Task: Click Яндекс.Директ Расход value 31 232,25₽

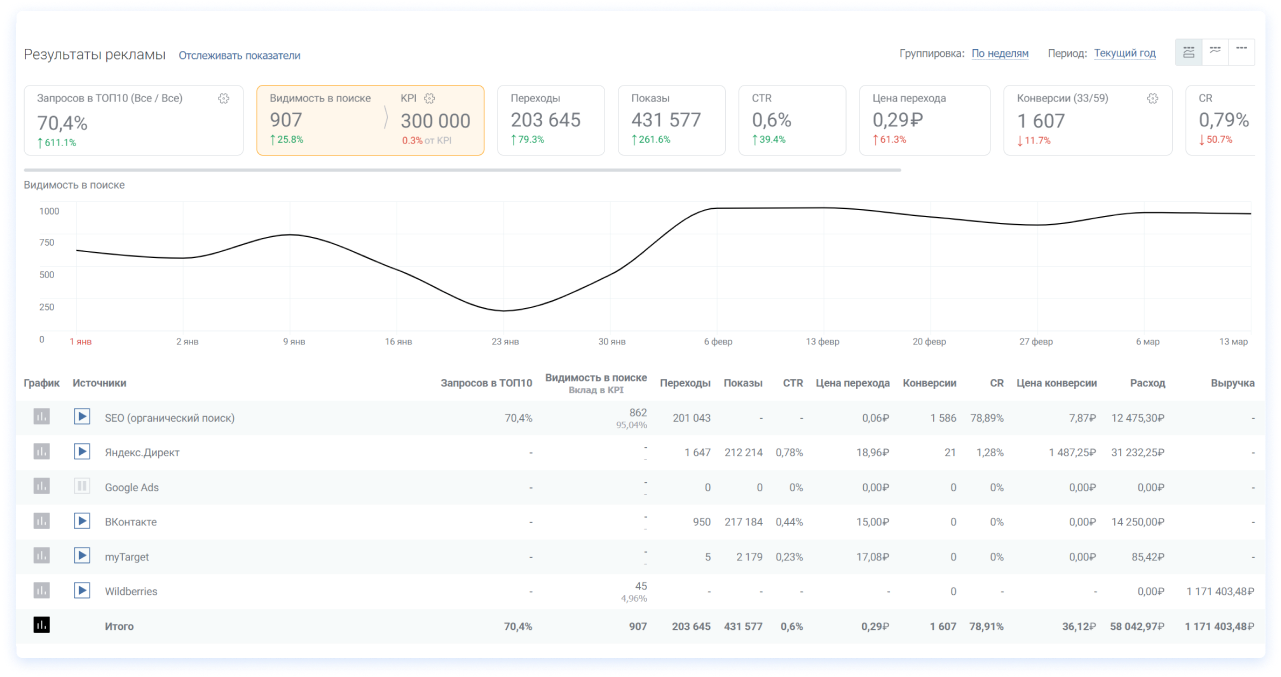Action: [1138, 453]
